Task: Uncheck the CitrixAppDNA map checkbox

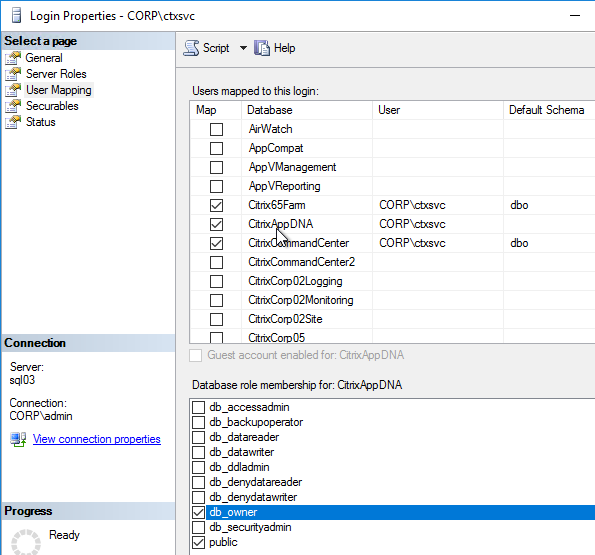Action: point(216,224)
